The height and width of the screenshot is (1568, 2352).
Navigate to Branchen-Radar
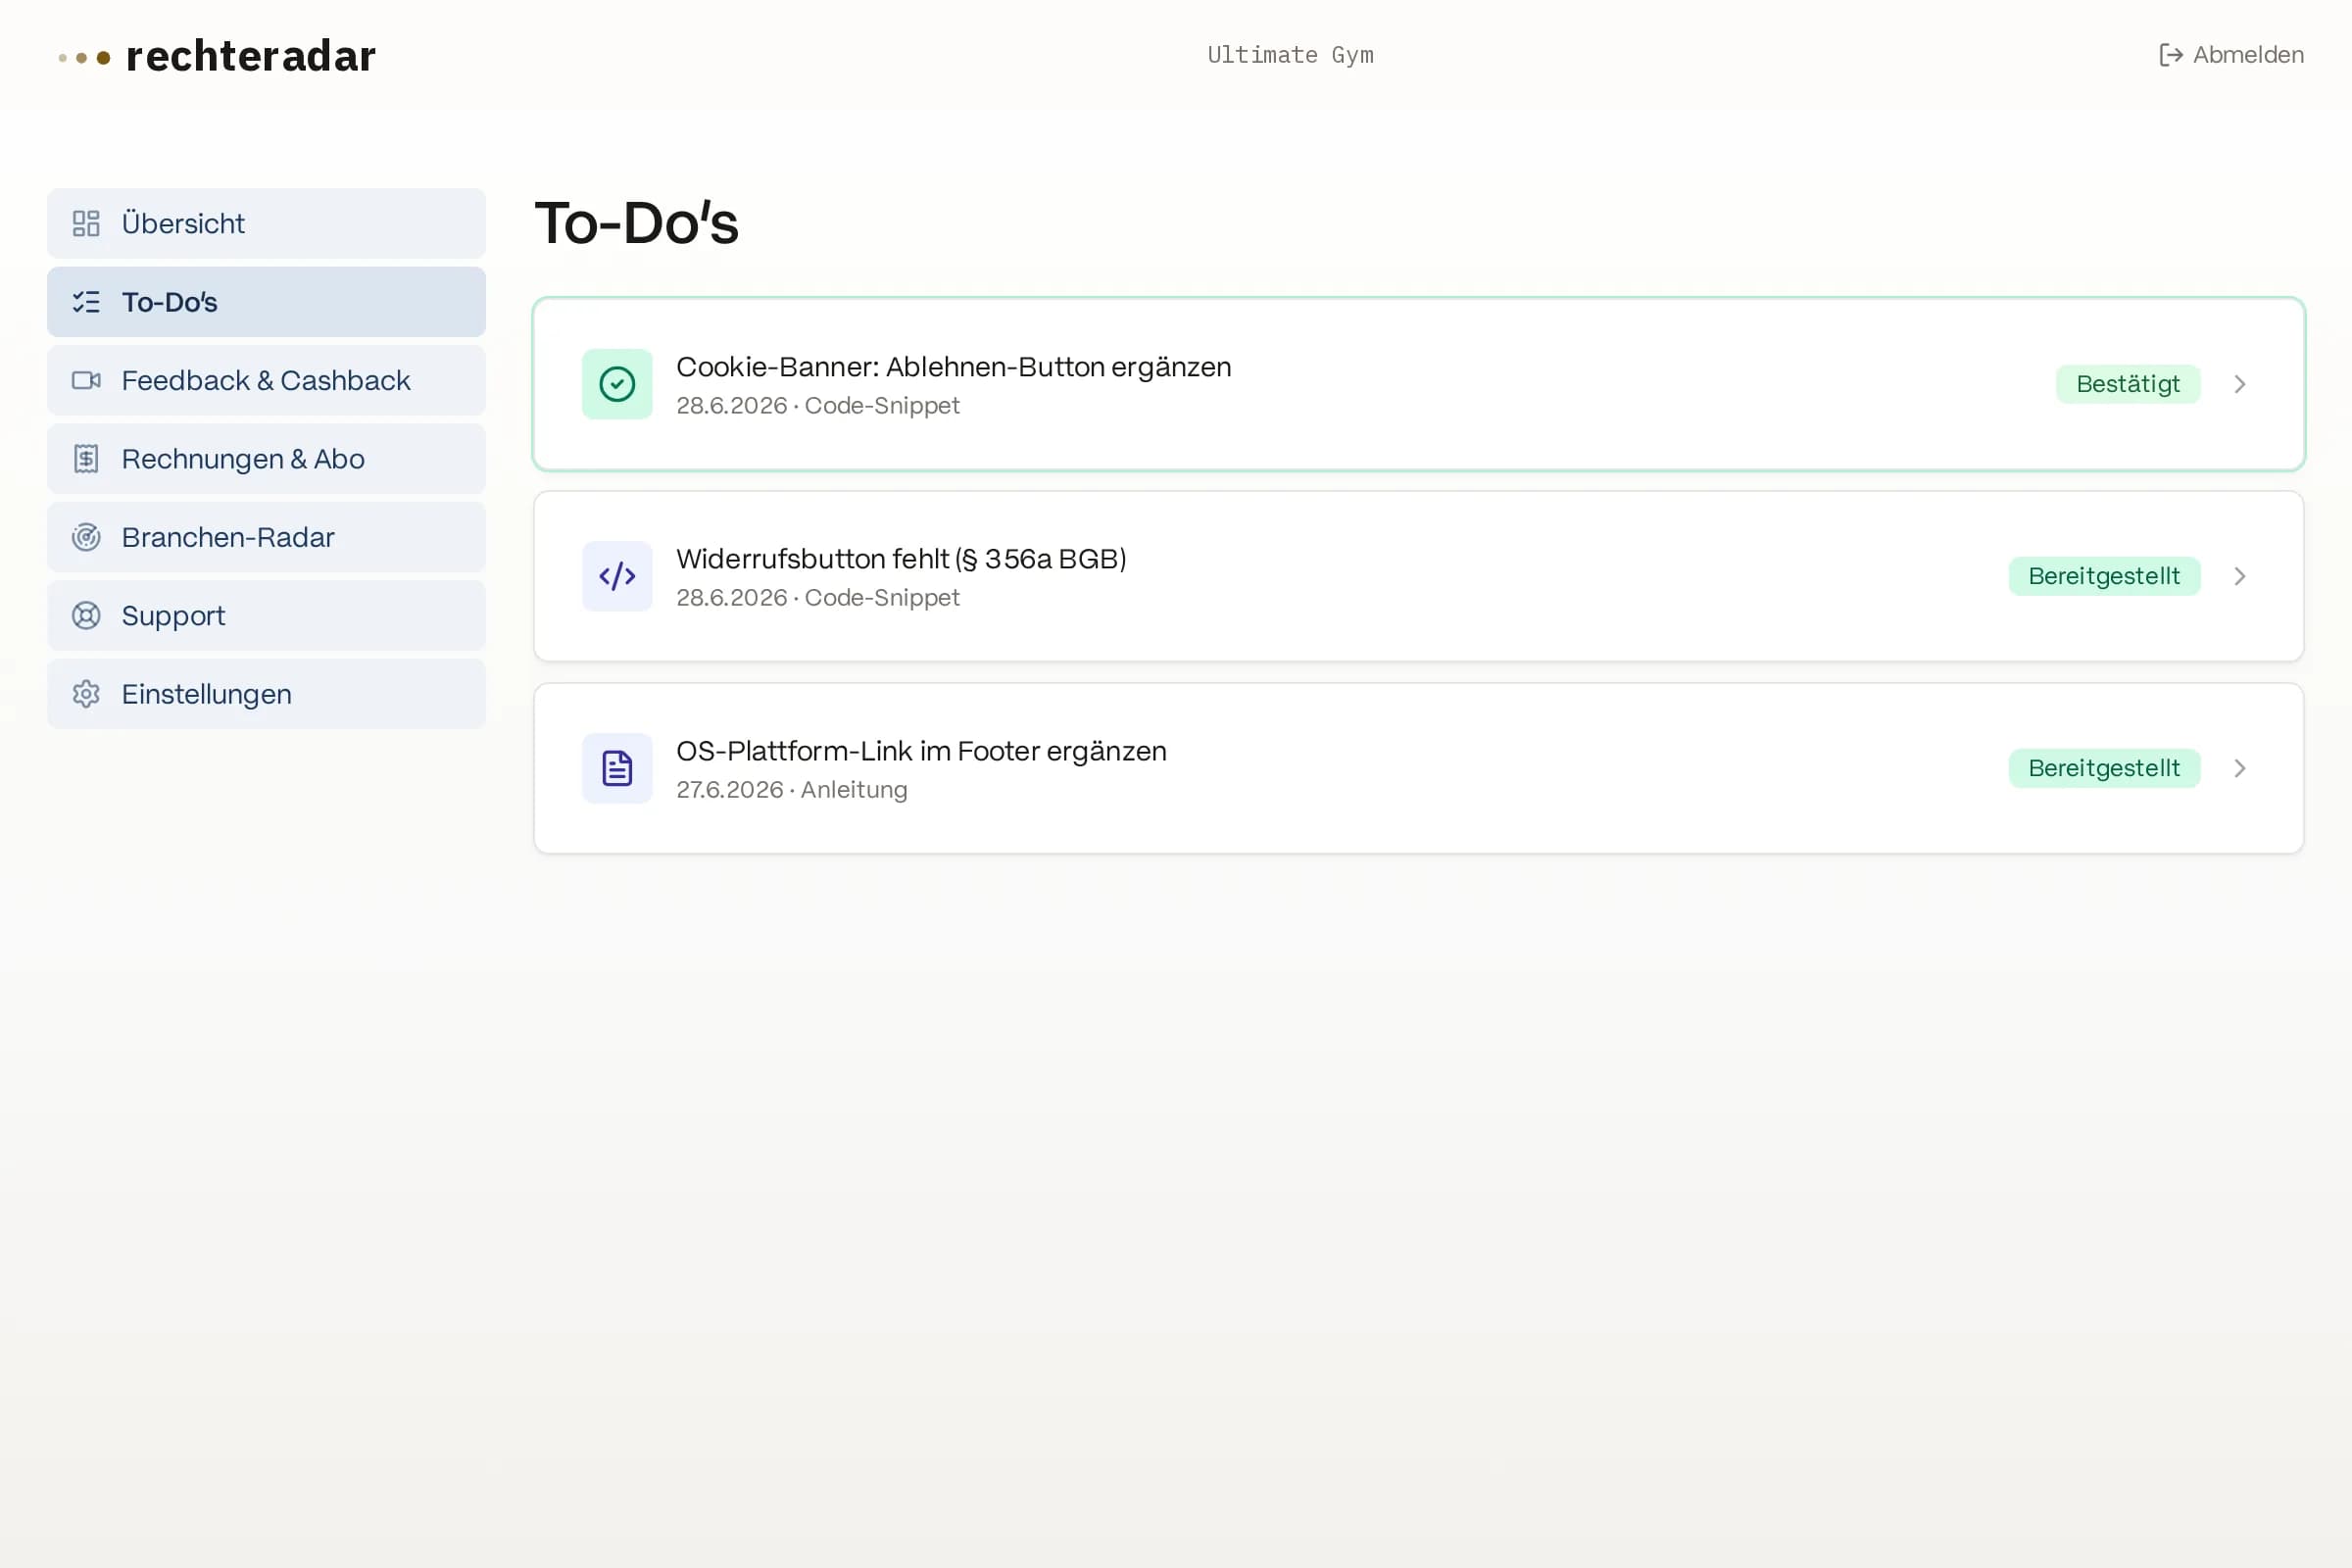[x=266, y=537]
